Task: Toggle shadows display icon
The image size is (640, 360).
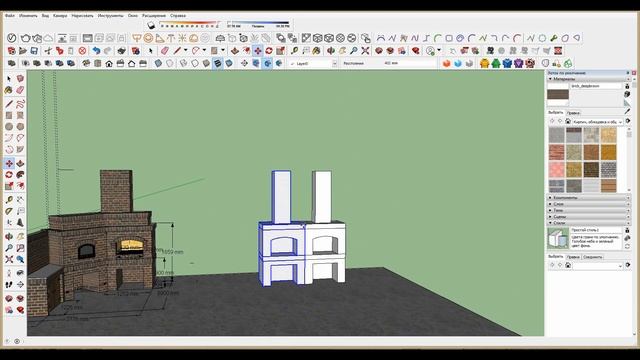Action: (151, 26)
